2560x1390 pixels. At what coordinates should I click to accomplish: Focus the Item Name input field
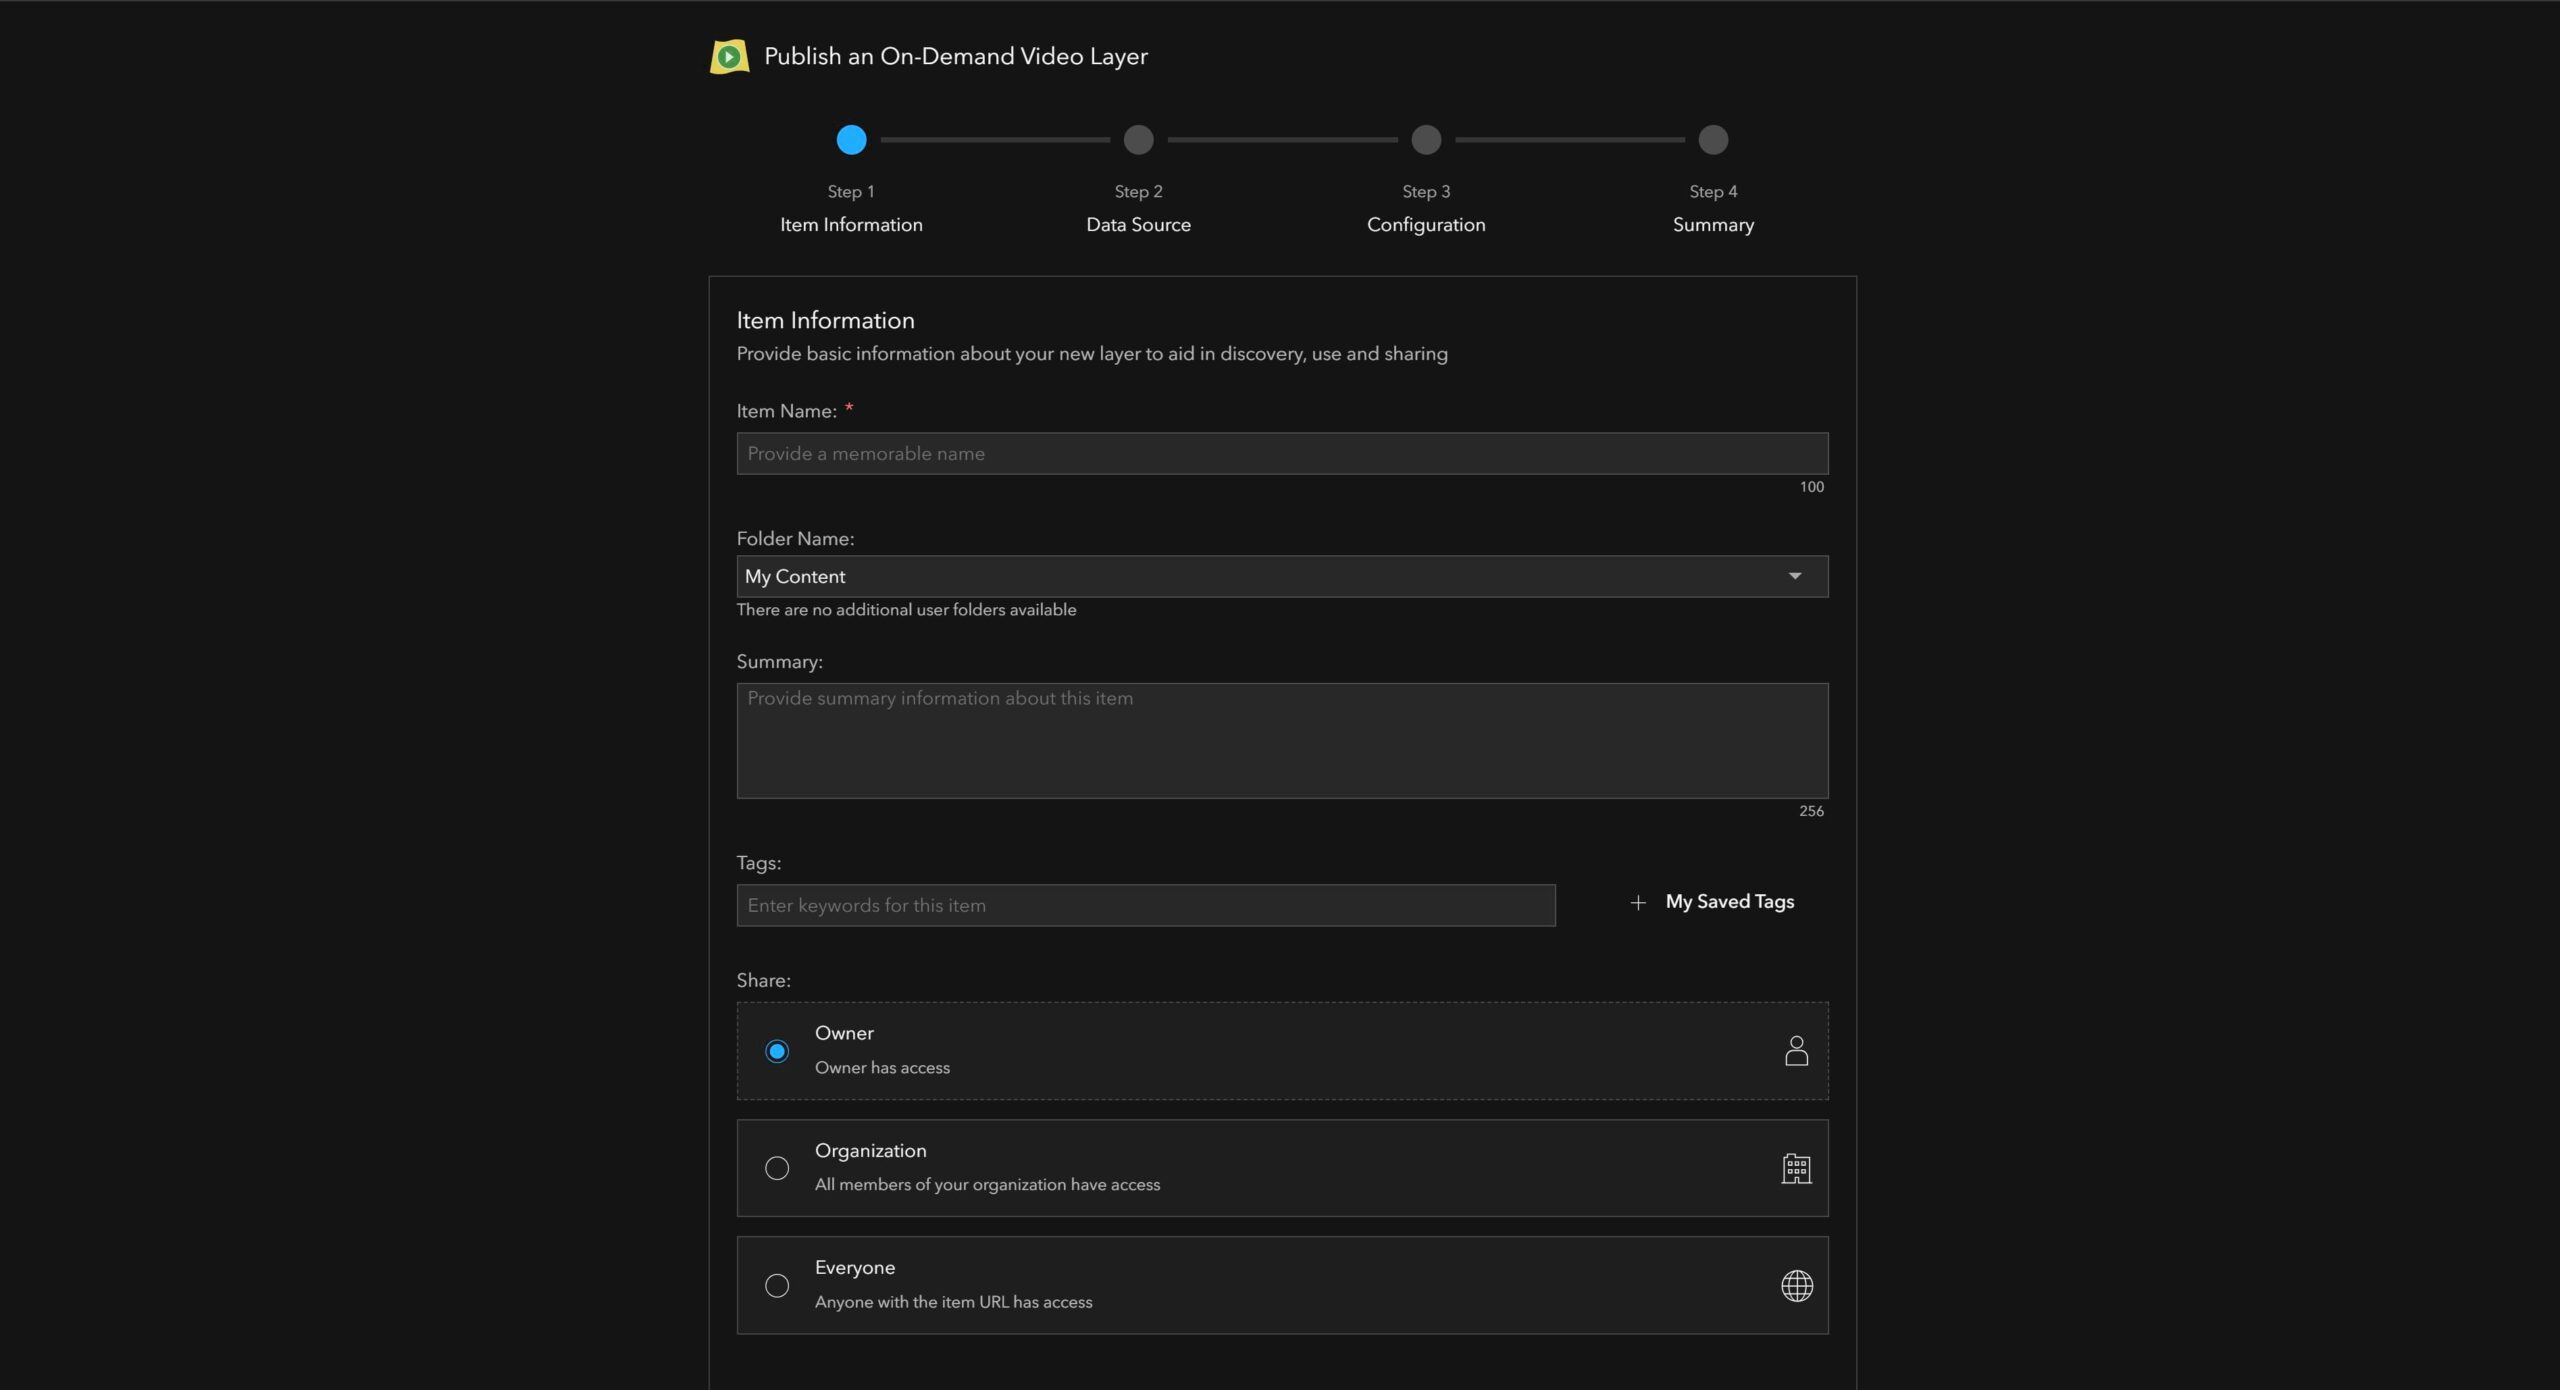pyautogui.click(x=1282, y=454)
